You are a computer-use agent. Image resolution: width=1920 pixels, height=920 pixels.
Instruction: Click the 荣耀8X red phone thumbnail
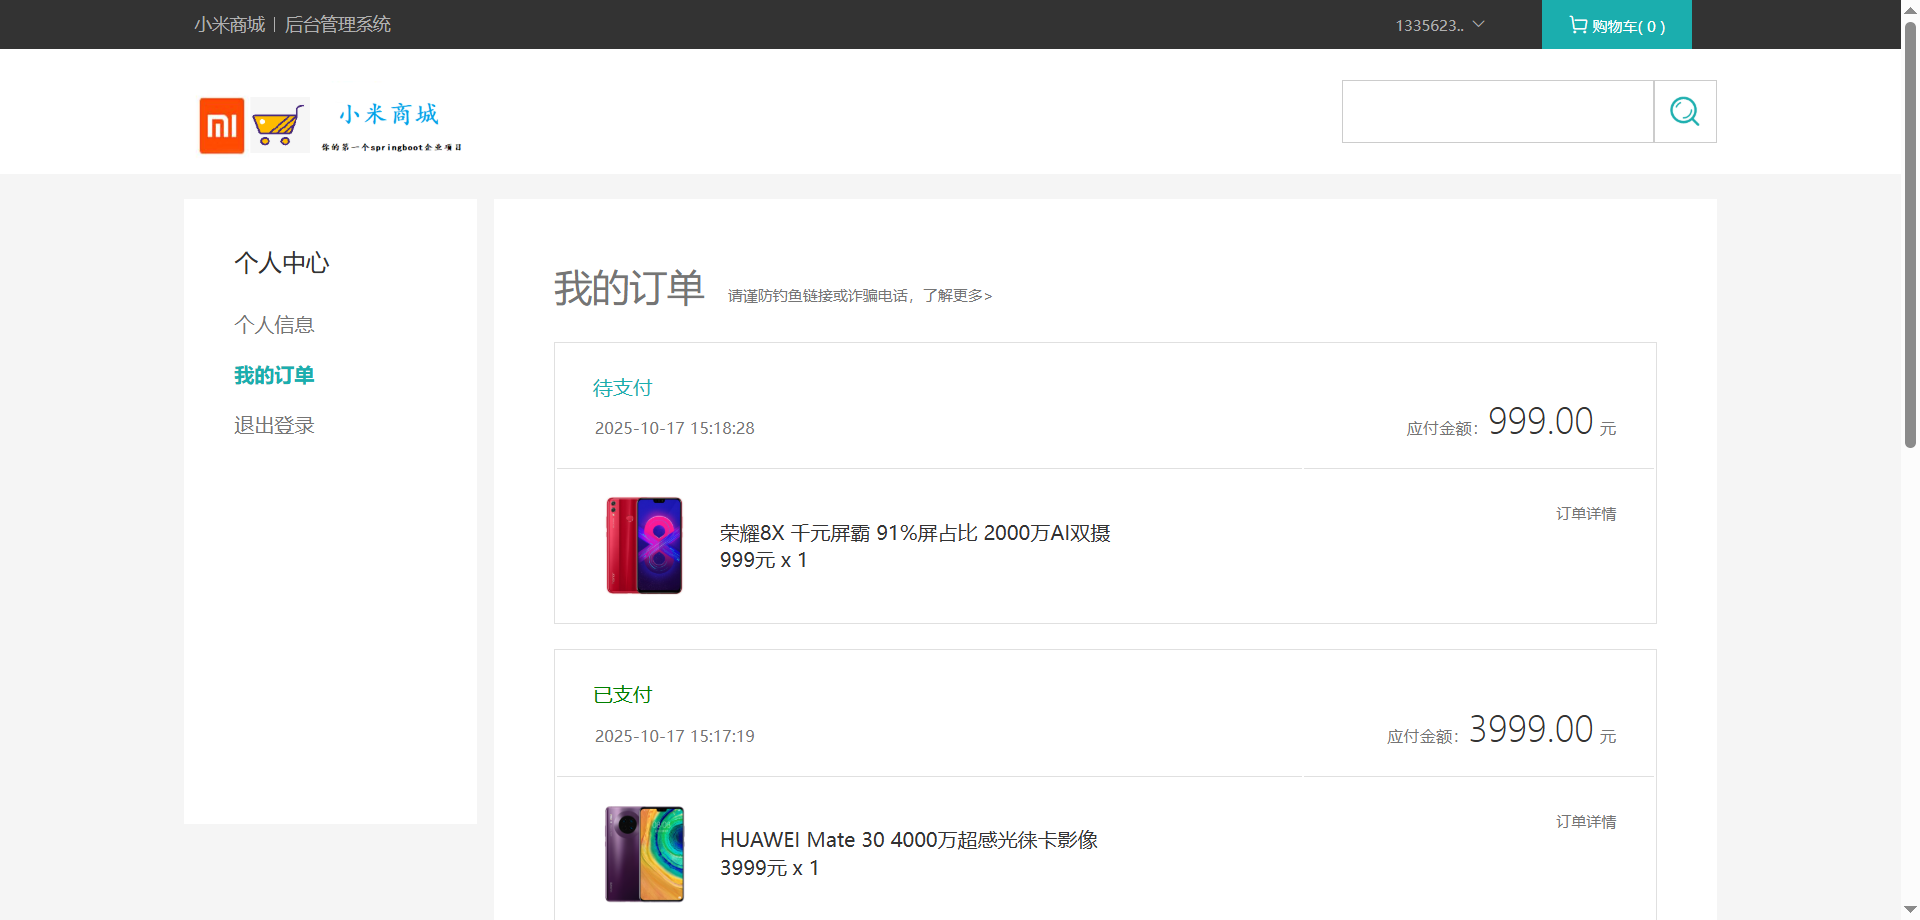645,546
